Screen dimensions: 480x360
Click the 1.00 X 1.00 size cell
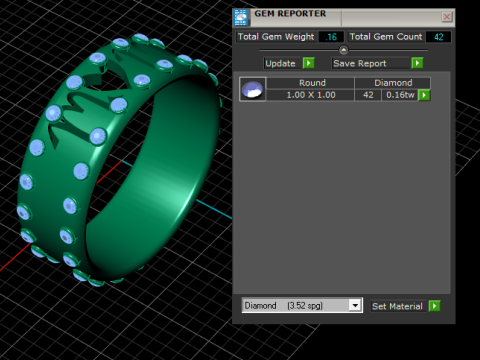[x=311, y=95]
